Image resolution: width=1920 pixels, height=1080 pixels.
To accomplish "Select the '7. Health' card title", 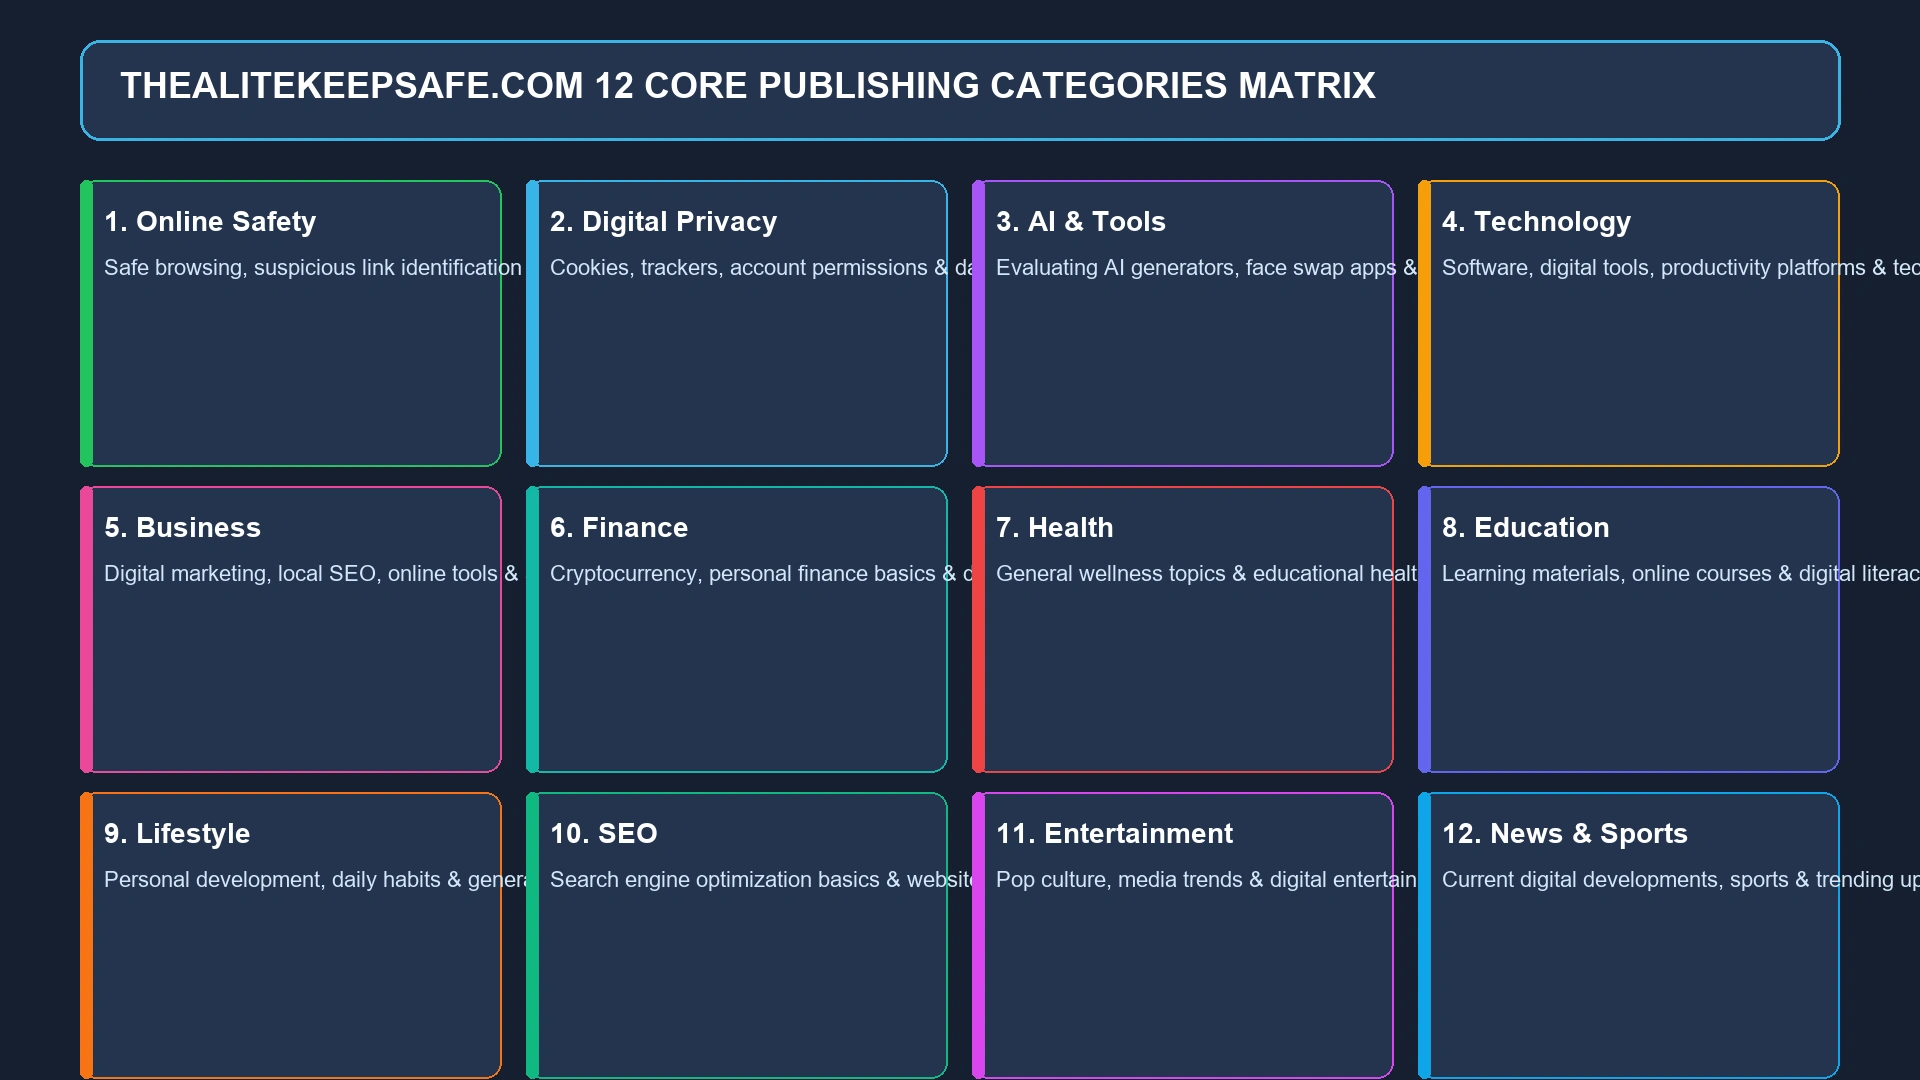I will point(1054,528).
